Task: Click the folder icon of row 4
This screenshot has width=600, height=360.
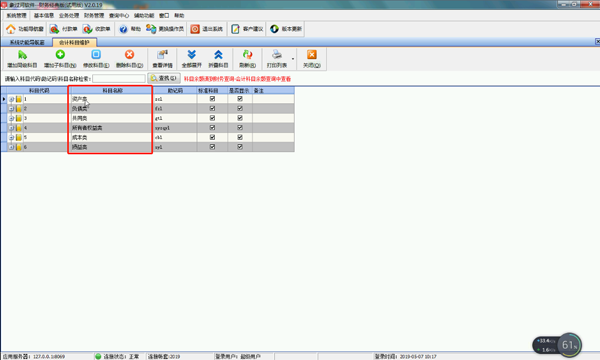Action: pyautogui.click(x=19, y=128)
